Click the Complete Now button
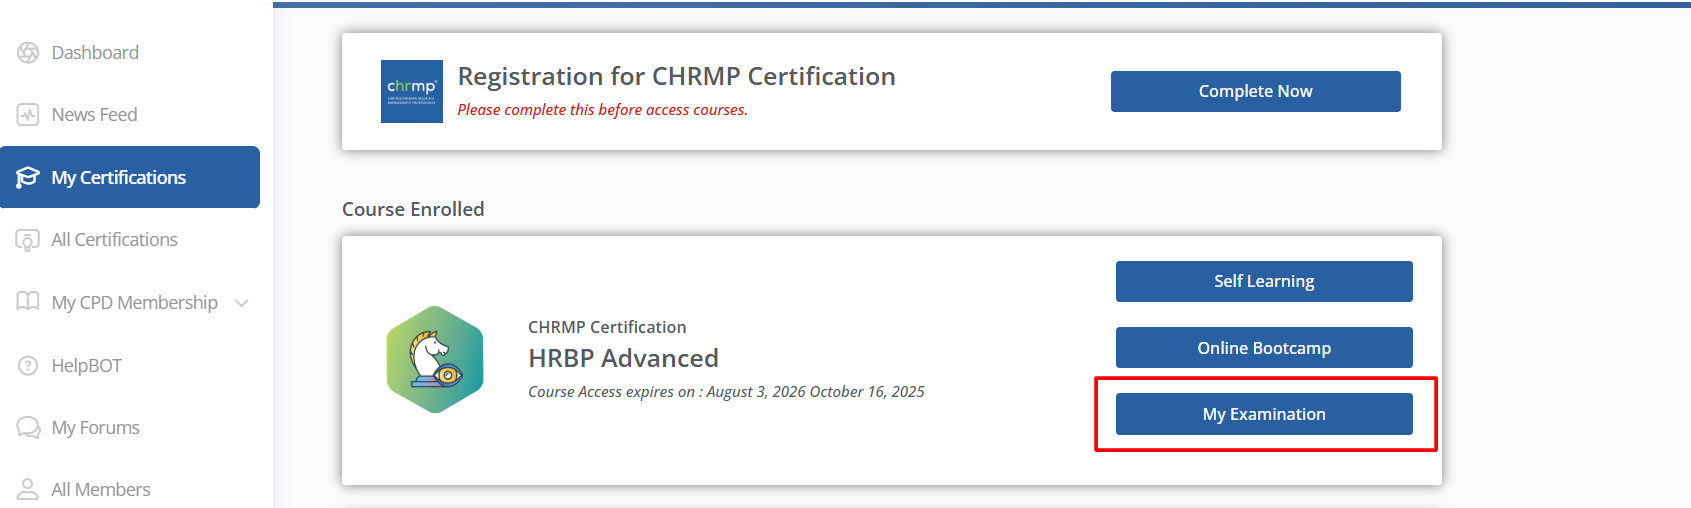Screen dimensions: 1691x508 tap(1255, 91)
